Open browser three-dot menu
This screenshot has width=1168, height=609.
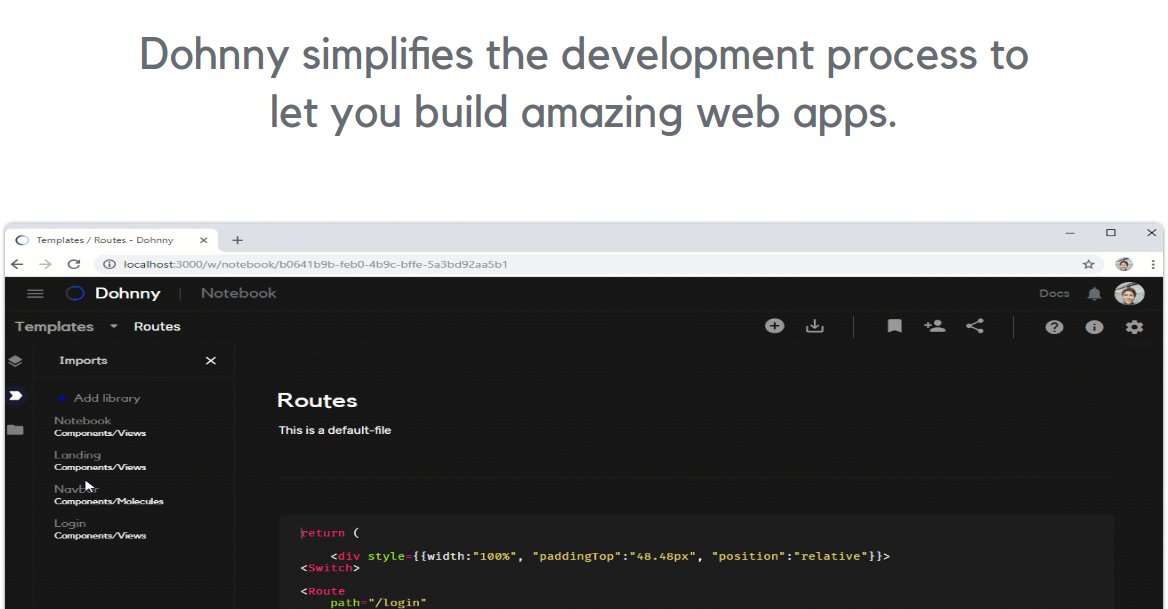(x=1153, y=264)
